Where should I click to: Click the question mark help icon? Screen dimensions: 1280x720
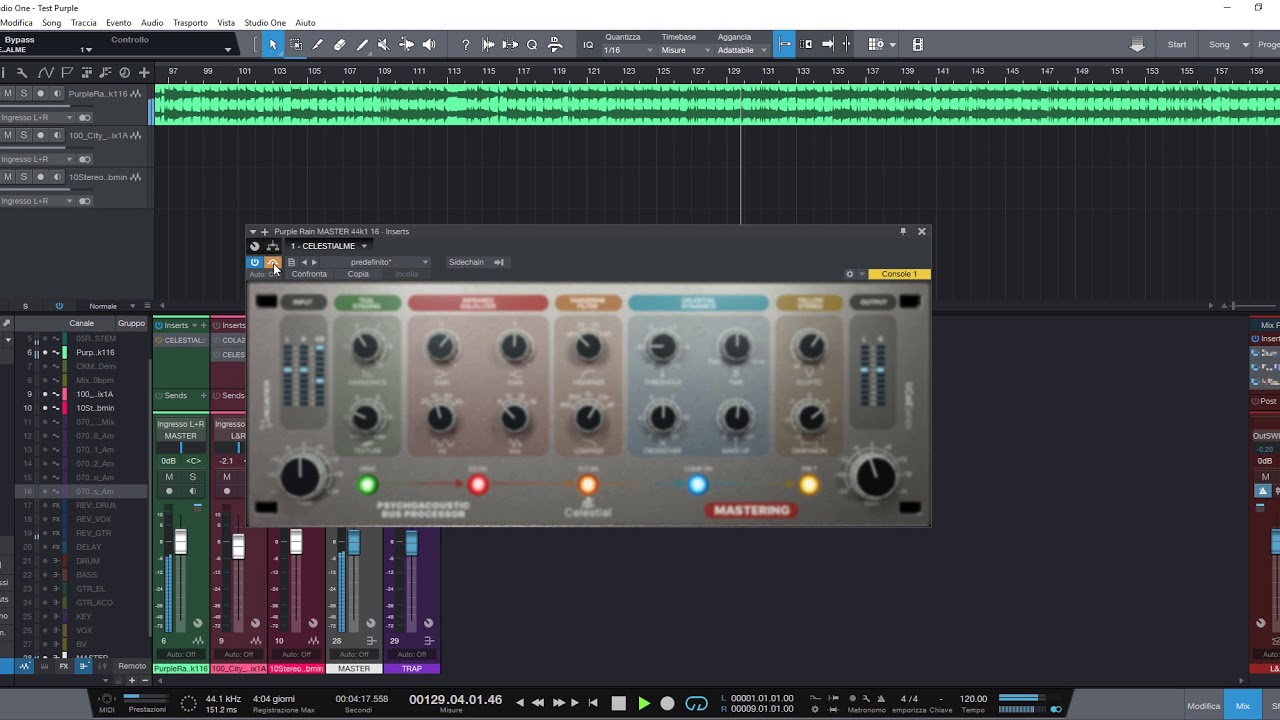click(465, 44)
